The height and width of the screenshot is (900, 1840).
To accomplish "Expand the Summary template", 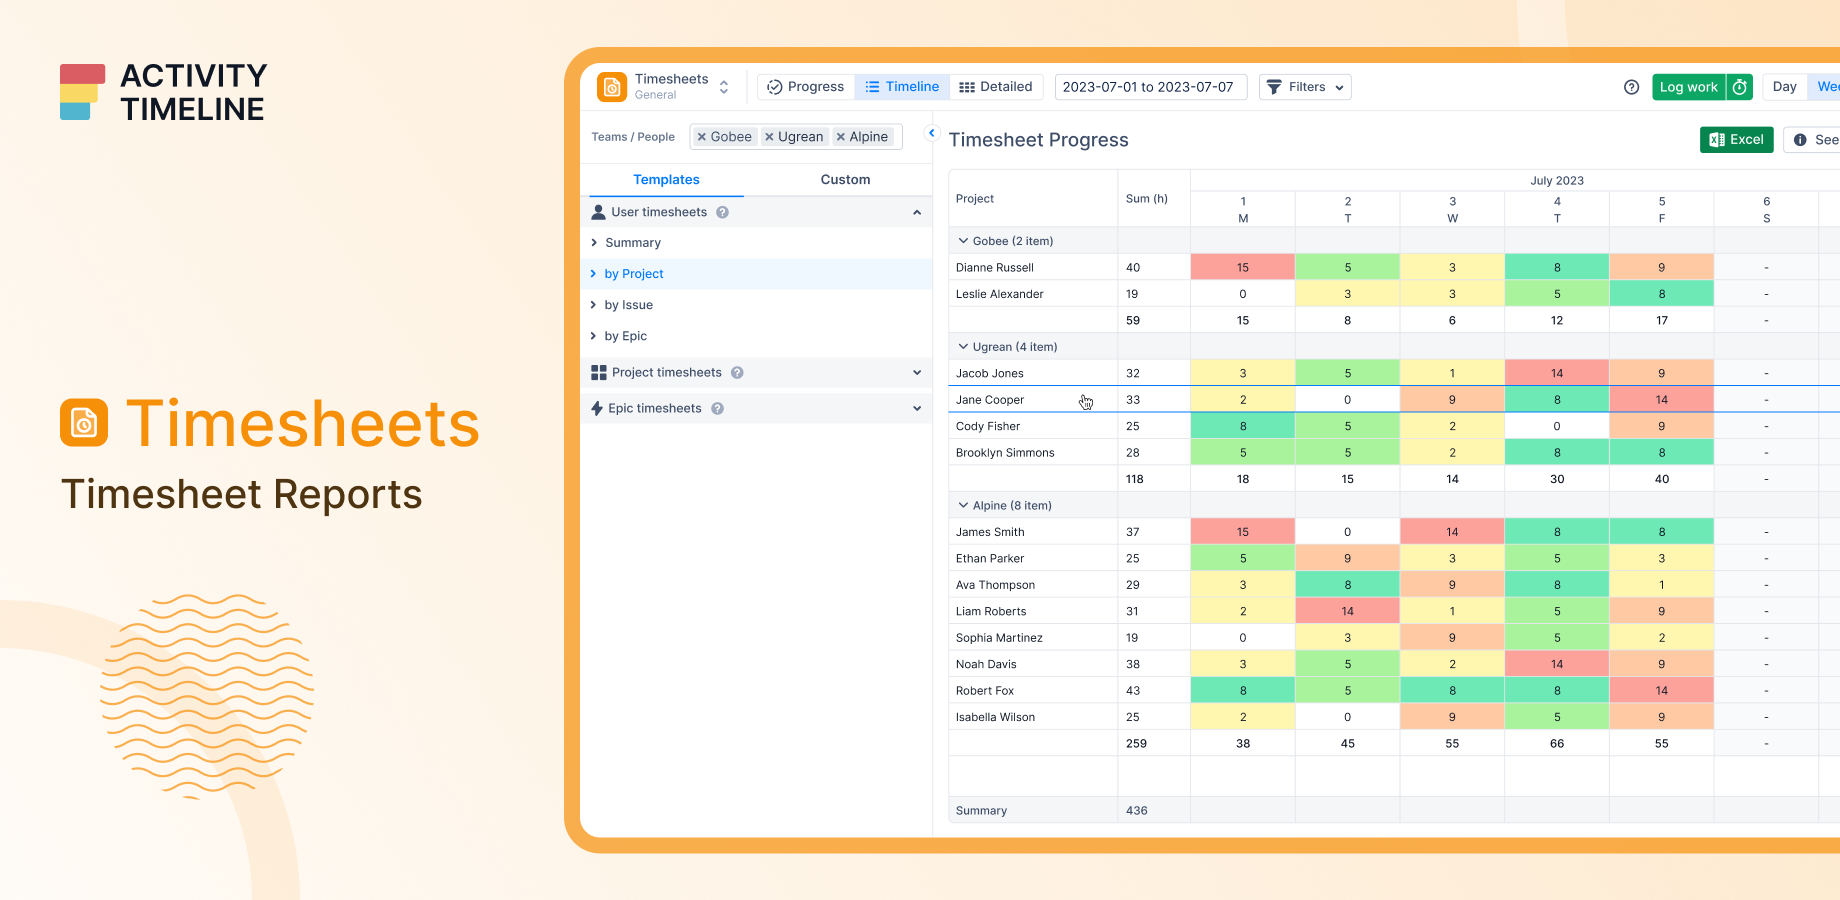I will coord(757,243).
